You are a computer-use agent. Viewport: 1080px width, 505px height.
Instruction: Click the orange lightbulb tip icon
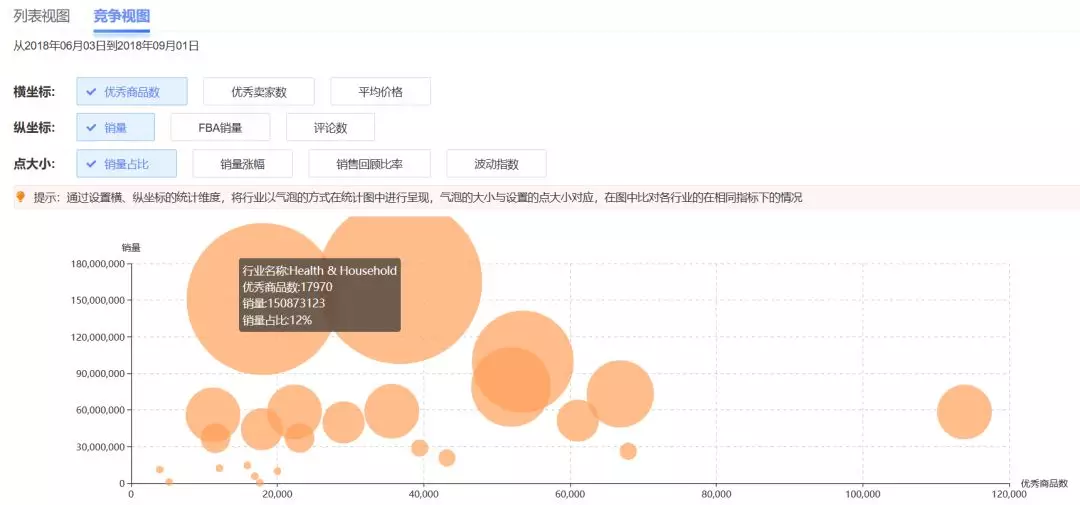[21, 198]
